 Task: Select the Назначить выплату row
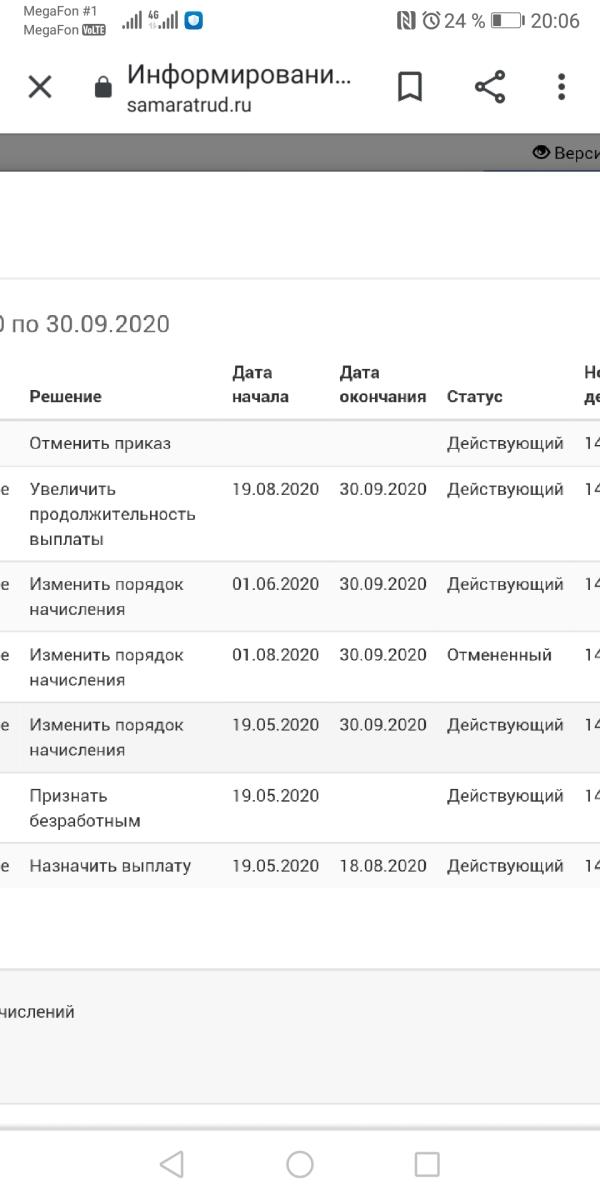point(110,866)
